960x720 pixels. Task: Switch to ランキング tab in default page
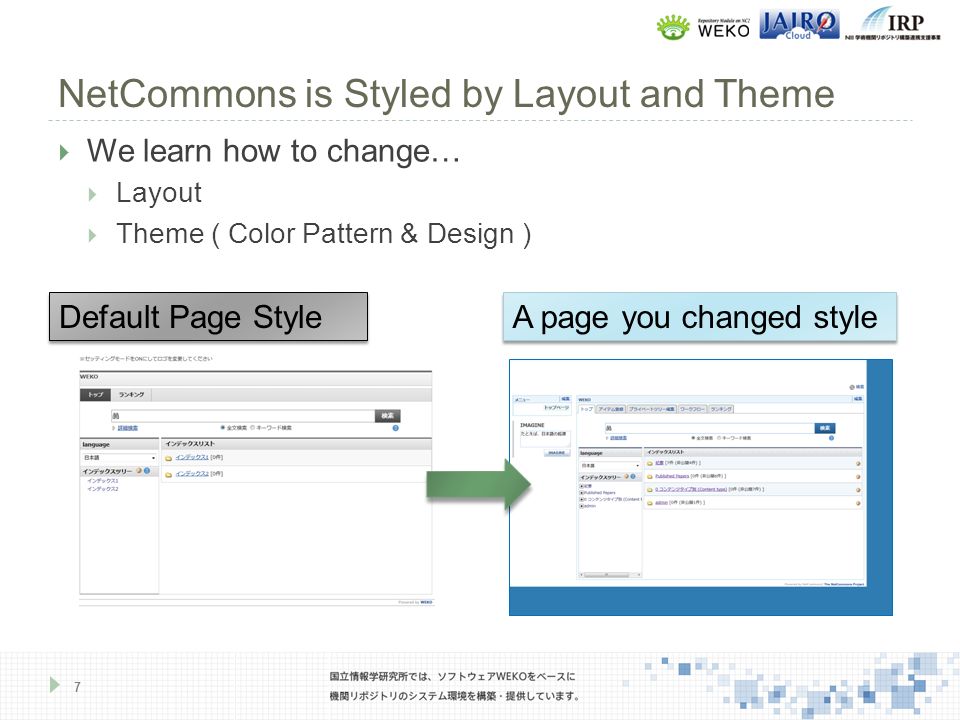(131, 395)
